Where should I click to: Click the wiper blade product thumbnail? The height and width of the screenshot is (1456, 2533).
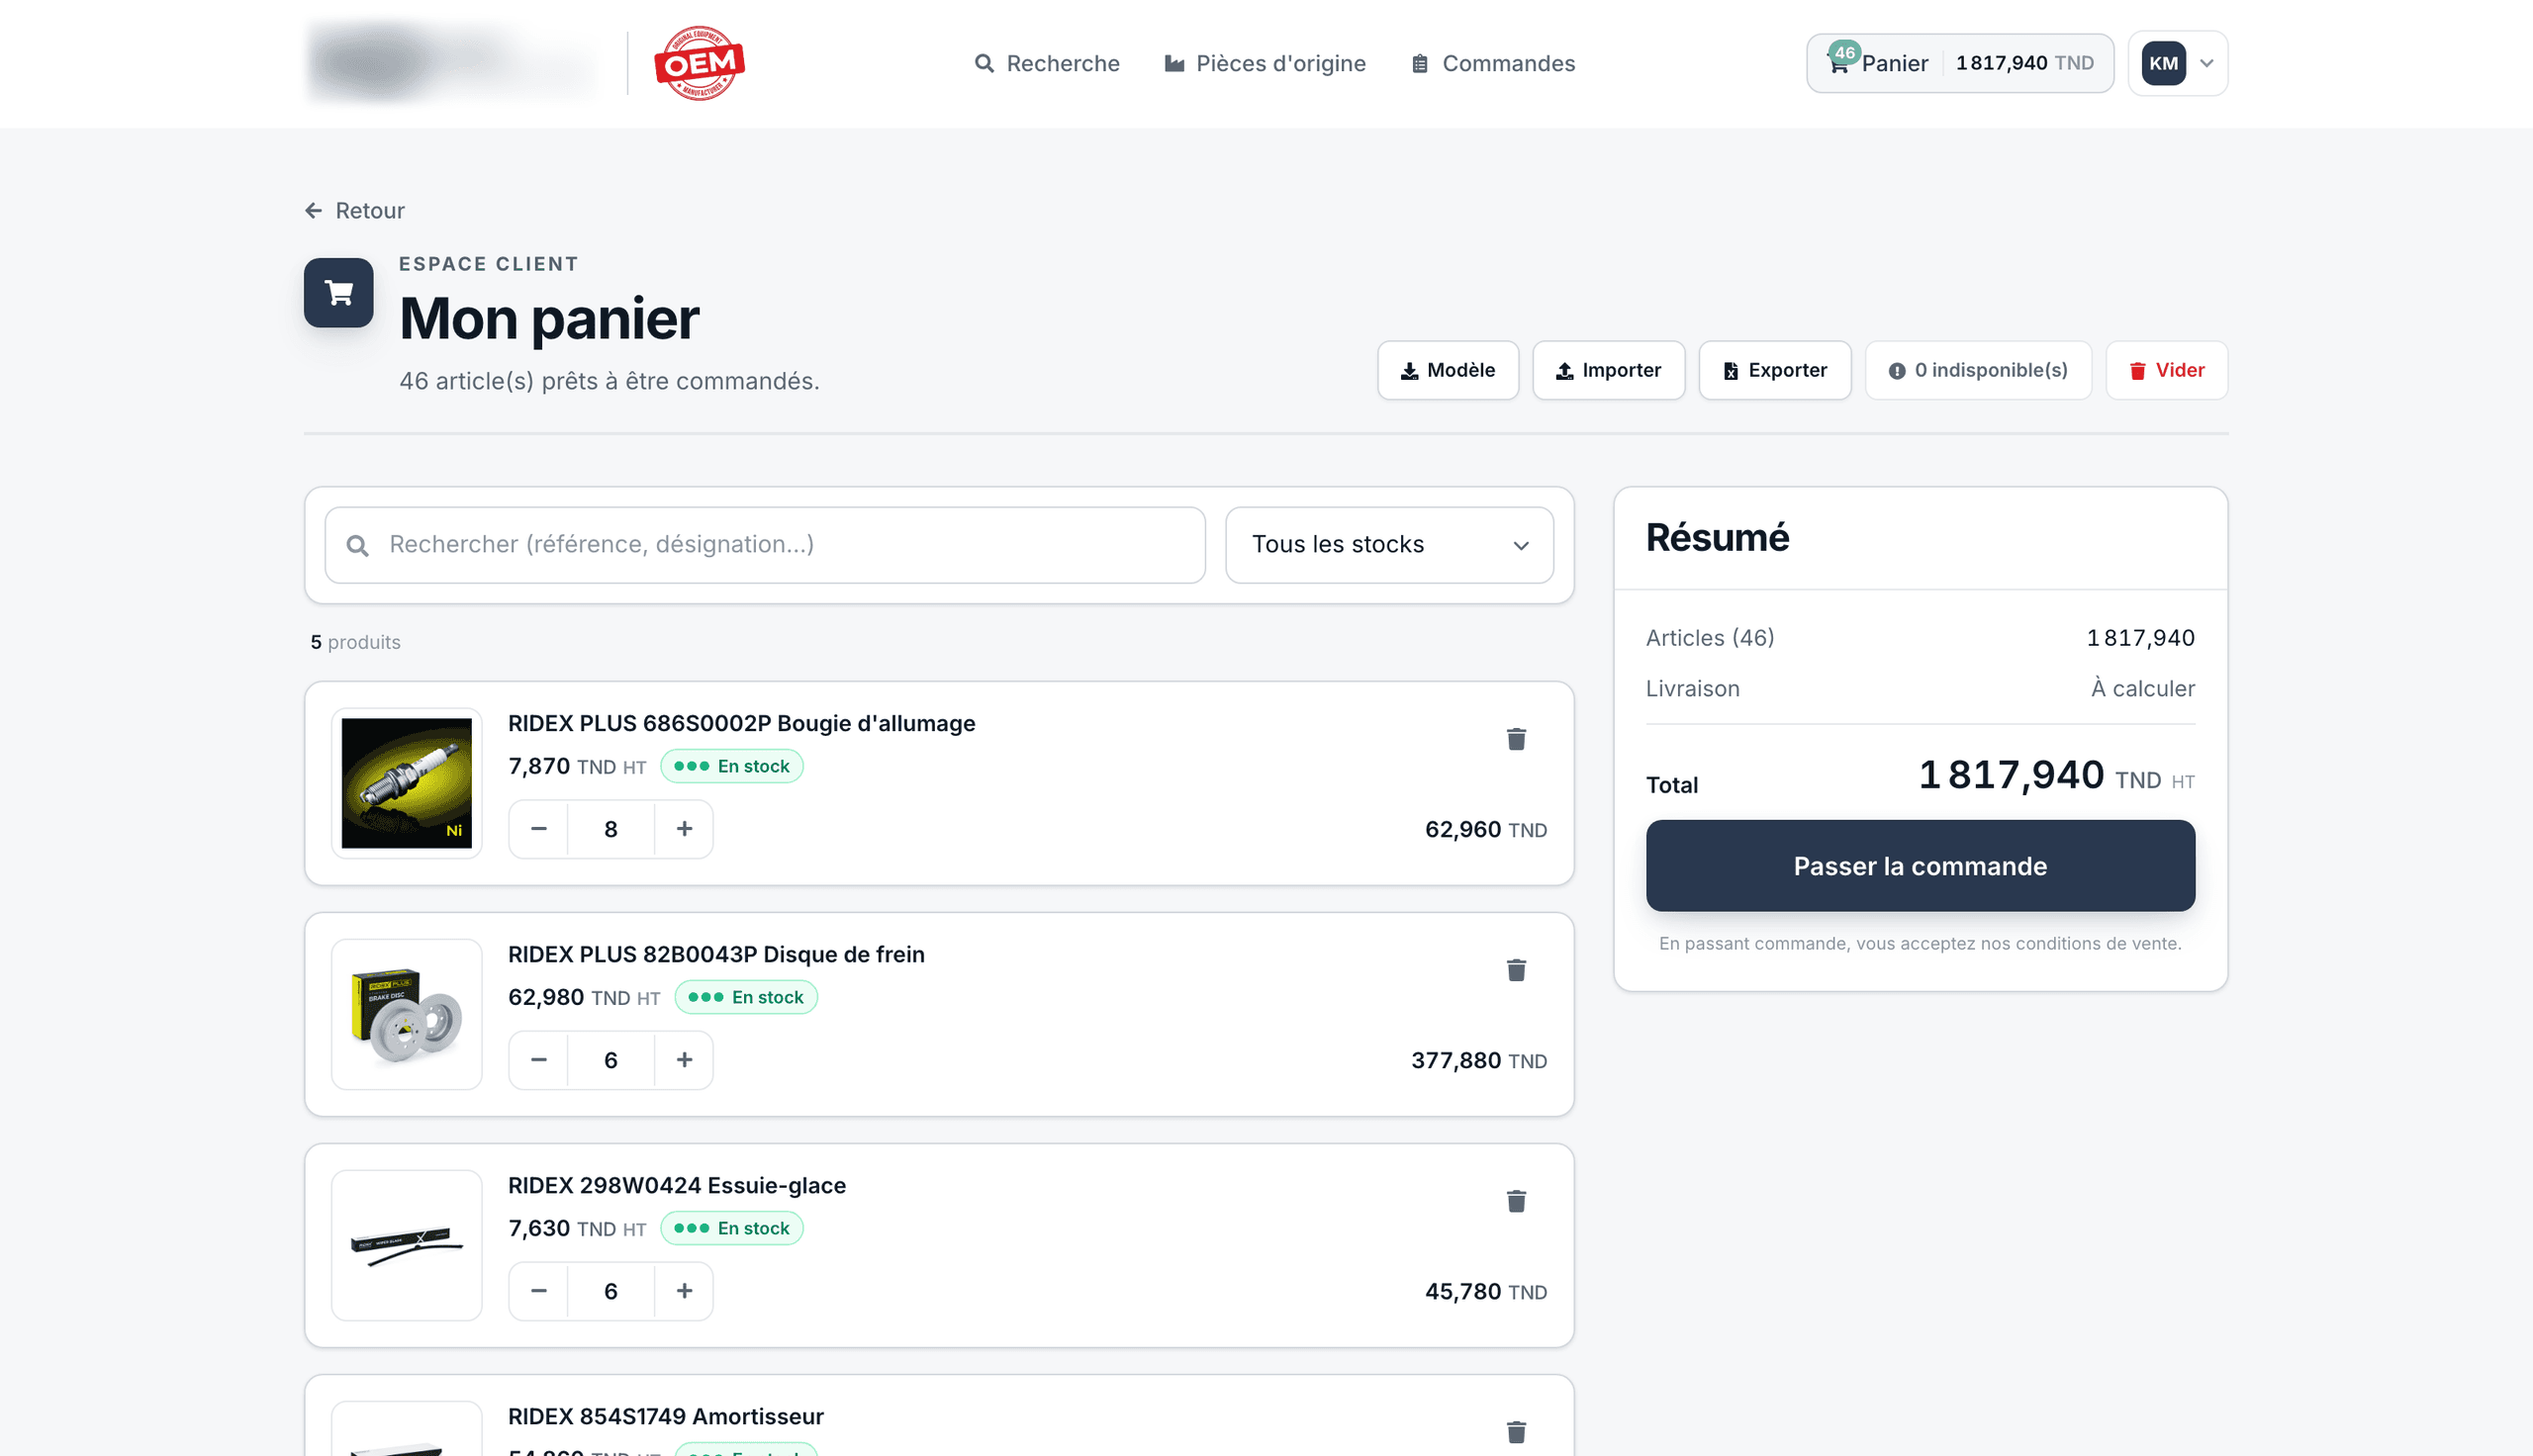(x=406, y=1245)
